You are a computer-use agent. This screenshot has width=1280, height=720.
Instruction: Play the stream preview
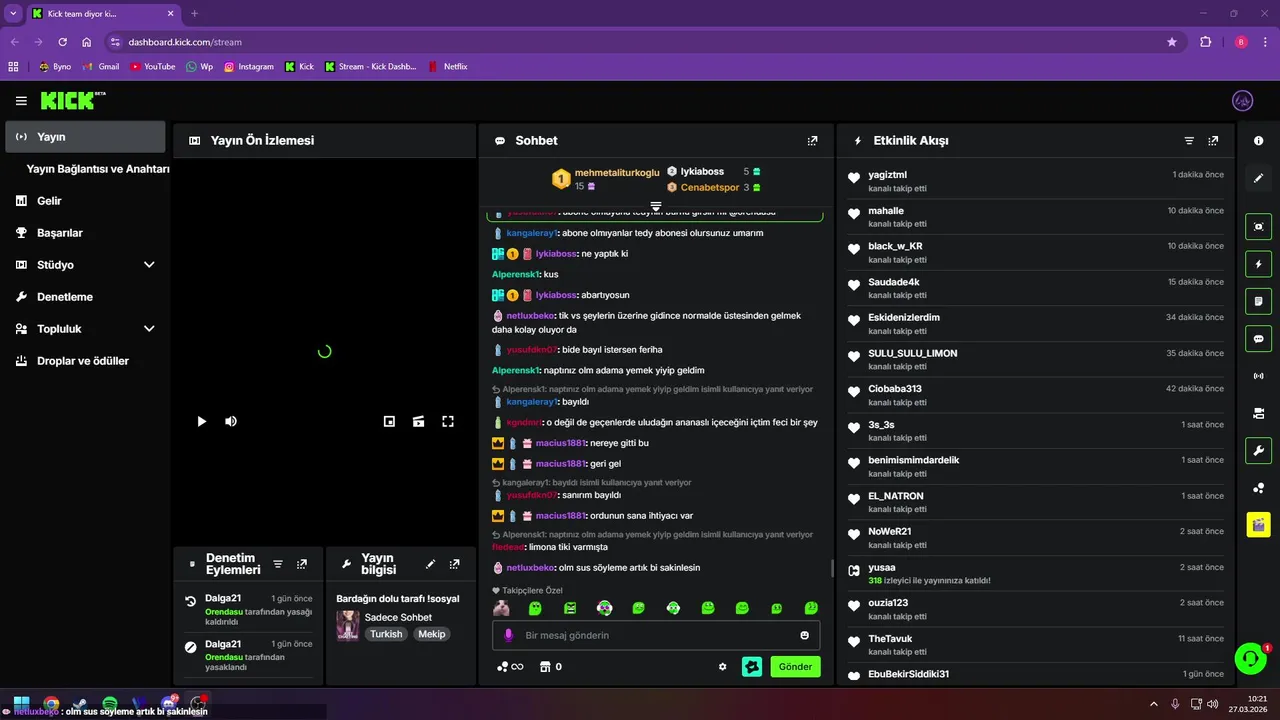pos(201,422)
